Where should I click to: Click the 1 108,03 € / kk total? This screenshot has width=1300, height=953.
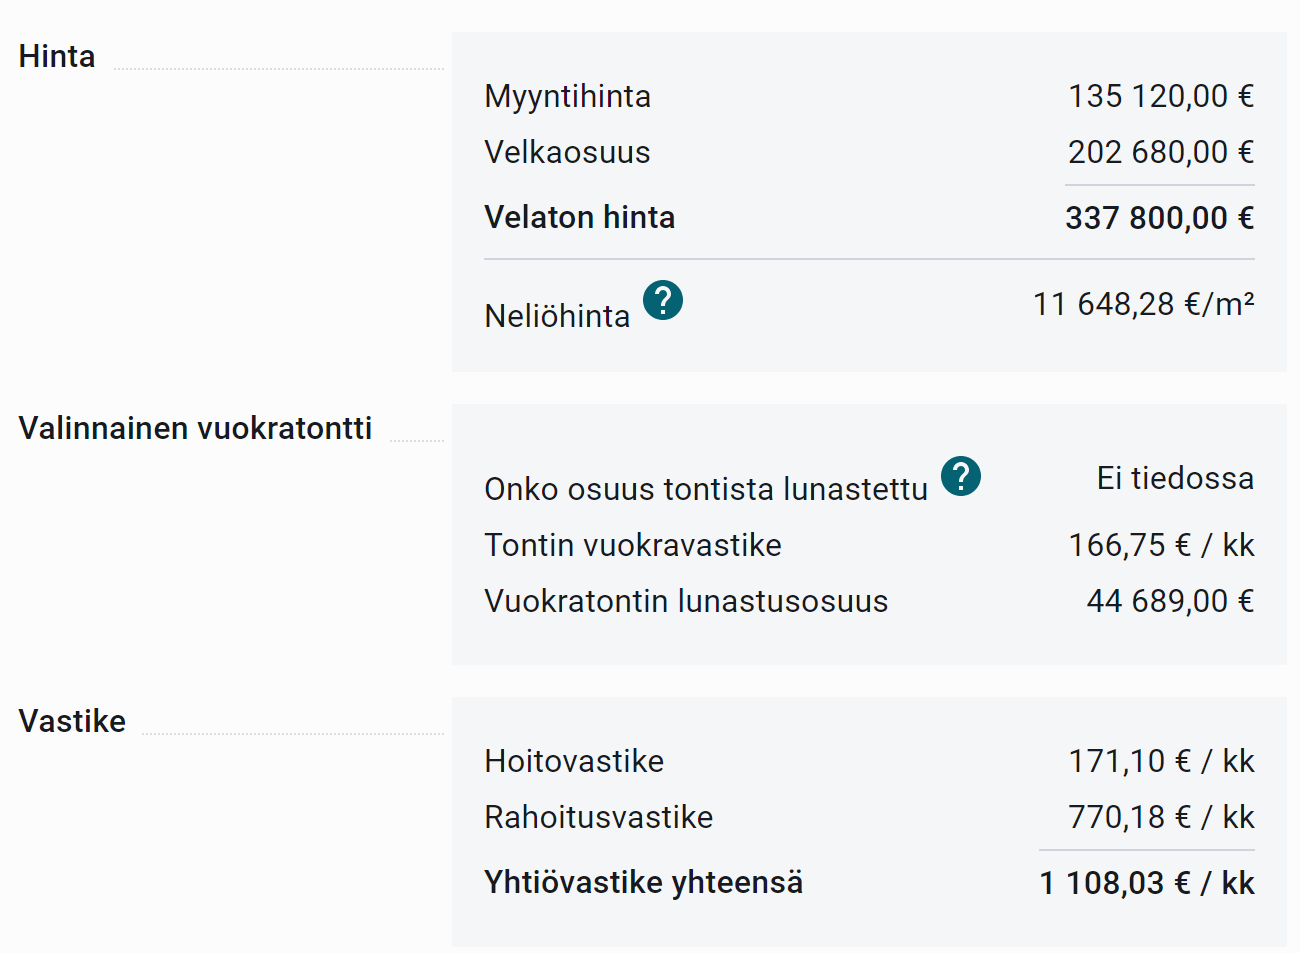[x=1147, y=884]
